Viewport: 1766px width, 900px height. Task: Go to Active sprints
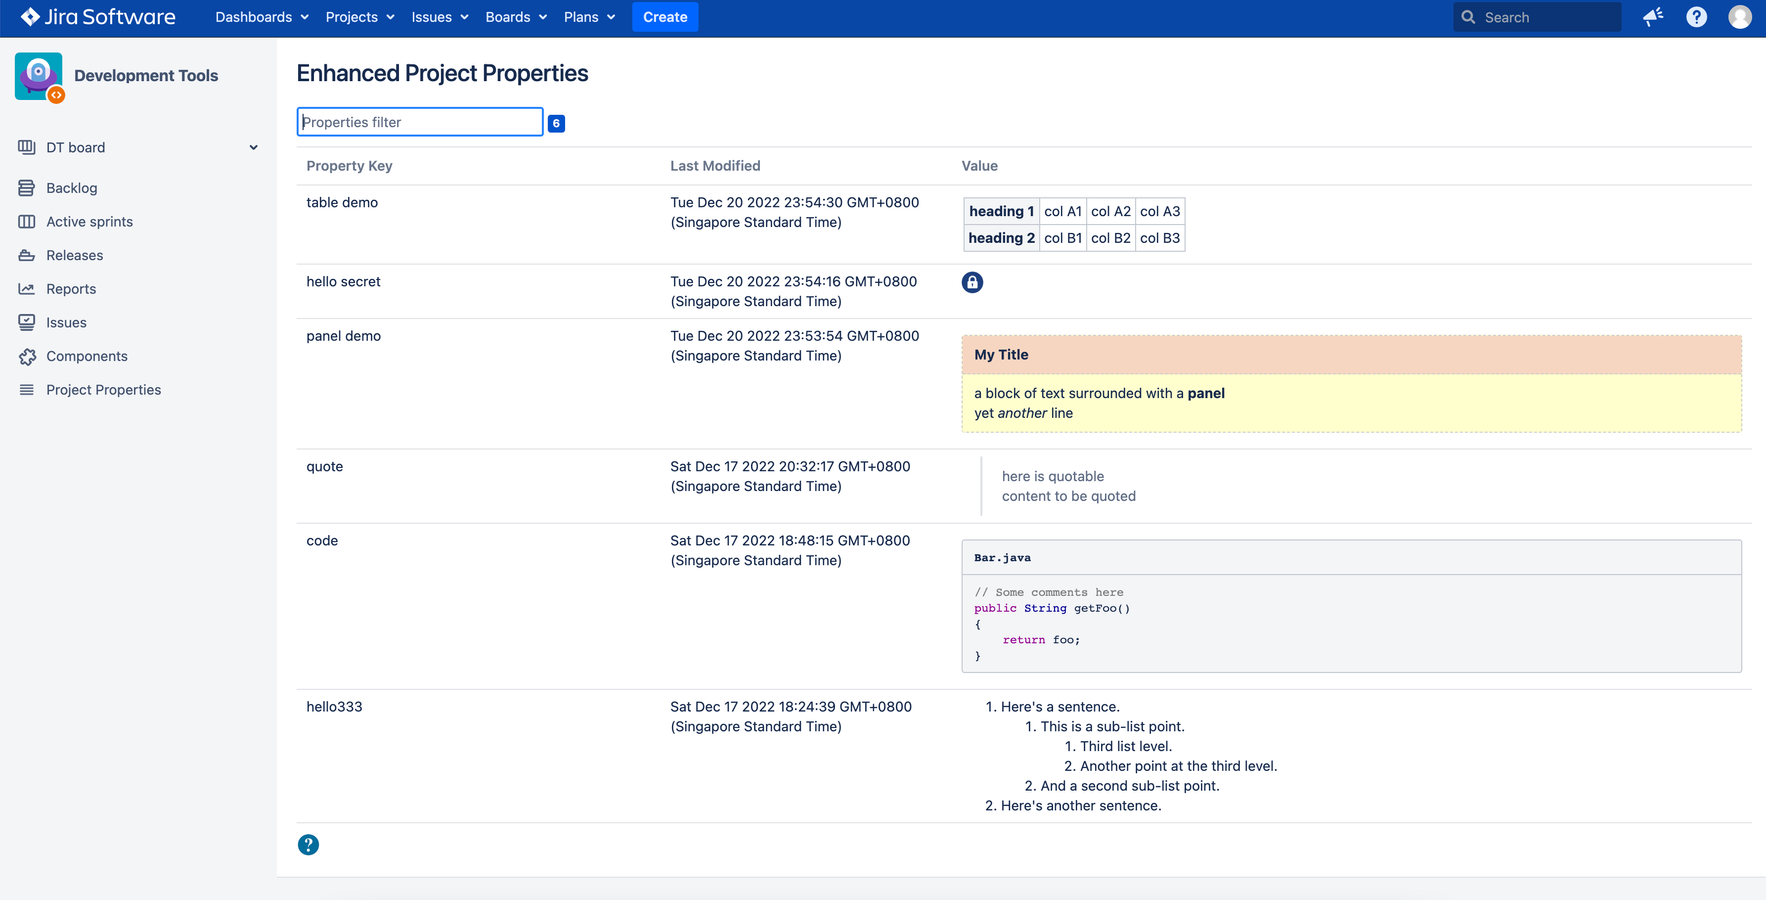89,222
